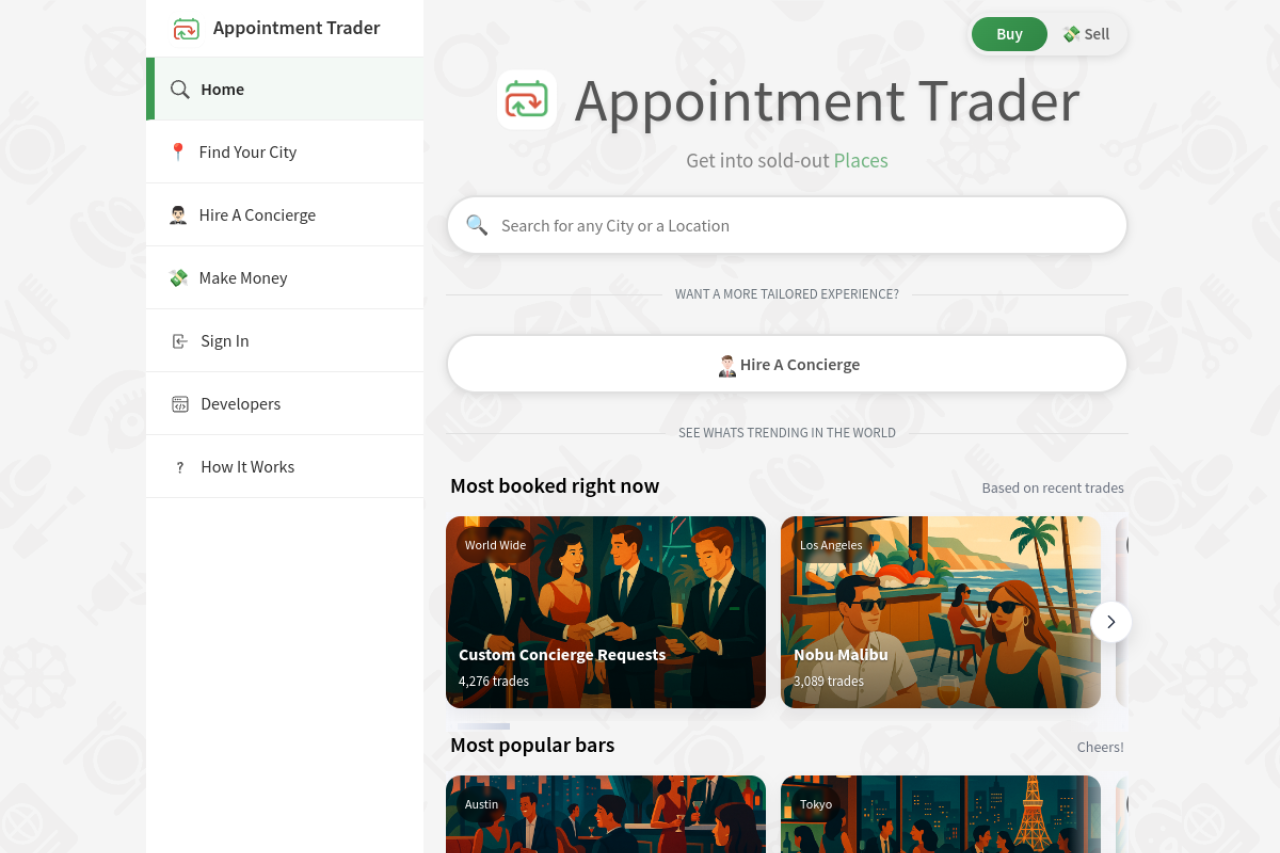Switch to Buy mode
The height and width of the screenshot is (853, 1280).
click(x=1009, y=34)
